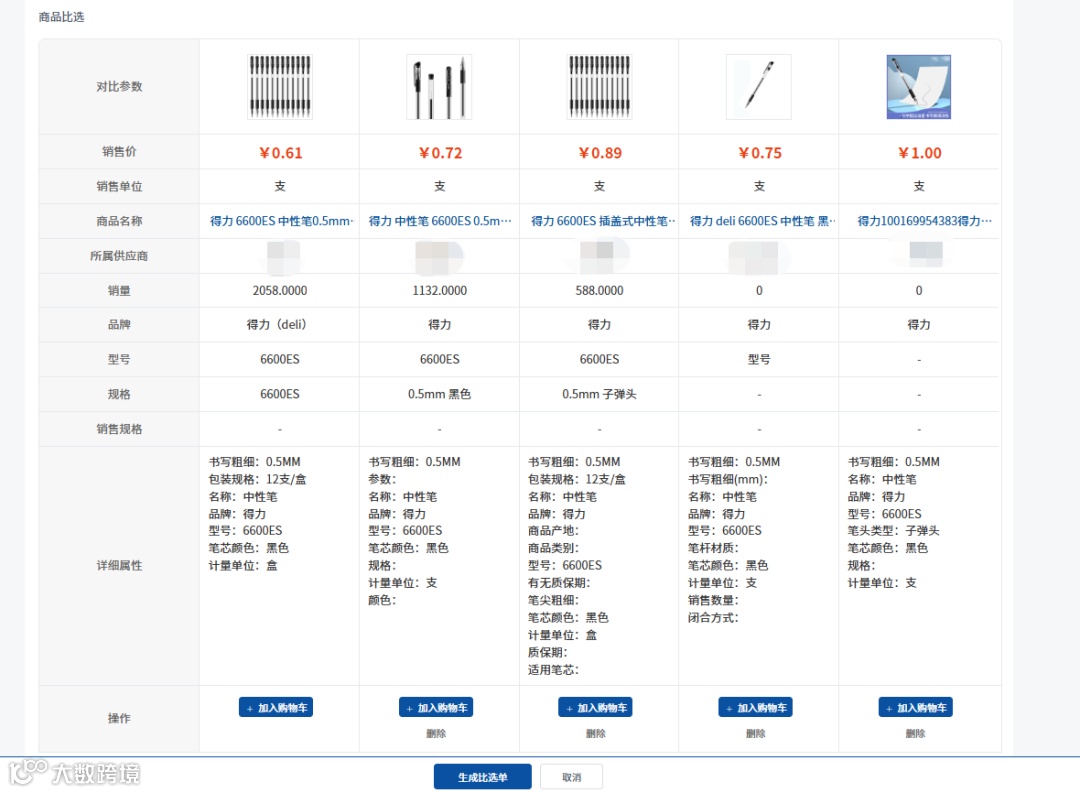Screen dimensions: 1080x793
Task: Click the 所属供应商 row header
Action: pos(119,256)
